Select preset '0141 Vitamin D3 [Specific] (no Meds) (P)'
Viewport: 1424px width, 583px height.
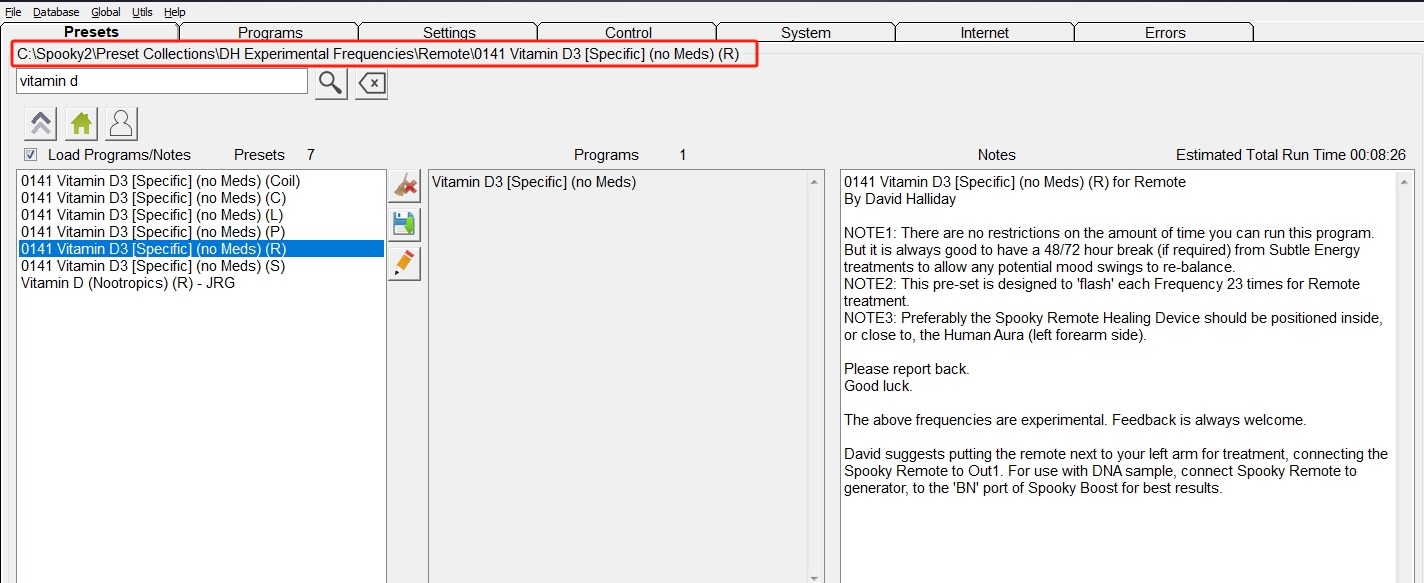point(201,232)
